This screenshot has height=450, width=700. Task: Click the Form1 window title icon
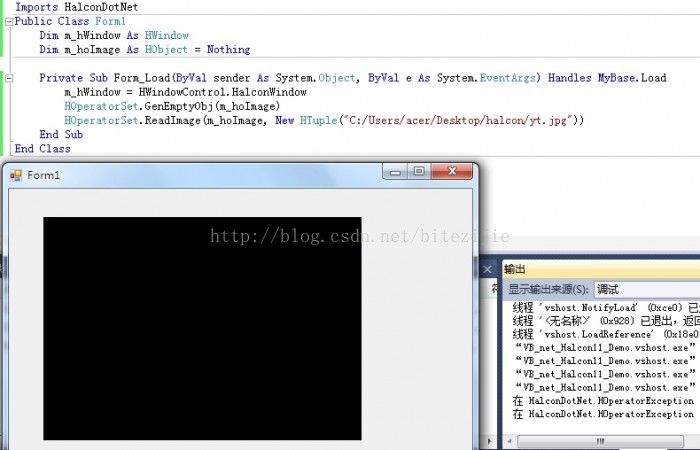[x=16, y=175]
